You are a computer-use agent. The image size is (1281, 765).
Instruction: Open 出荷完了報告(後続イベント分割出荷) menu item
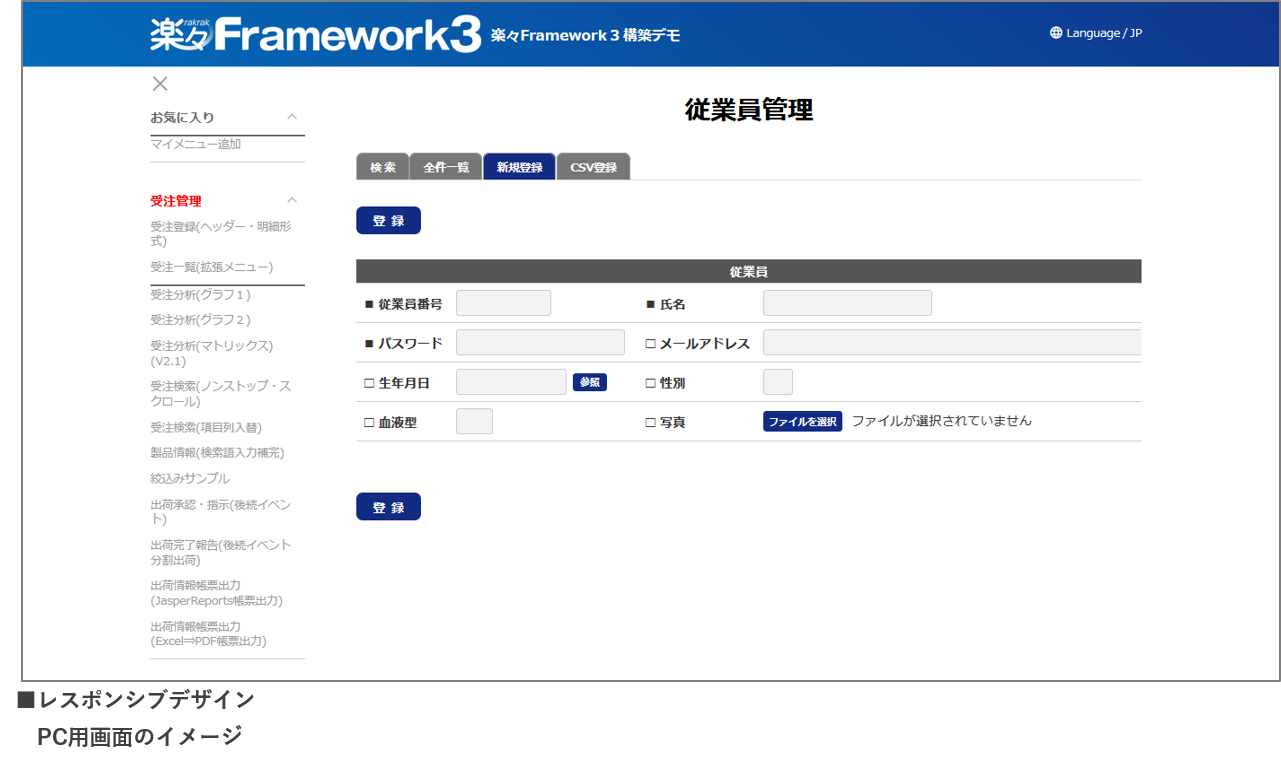[221, 553]
